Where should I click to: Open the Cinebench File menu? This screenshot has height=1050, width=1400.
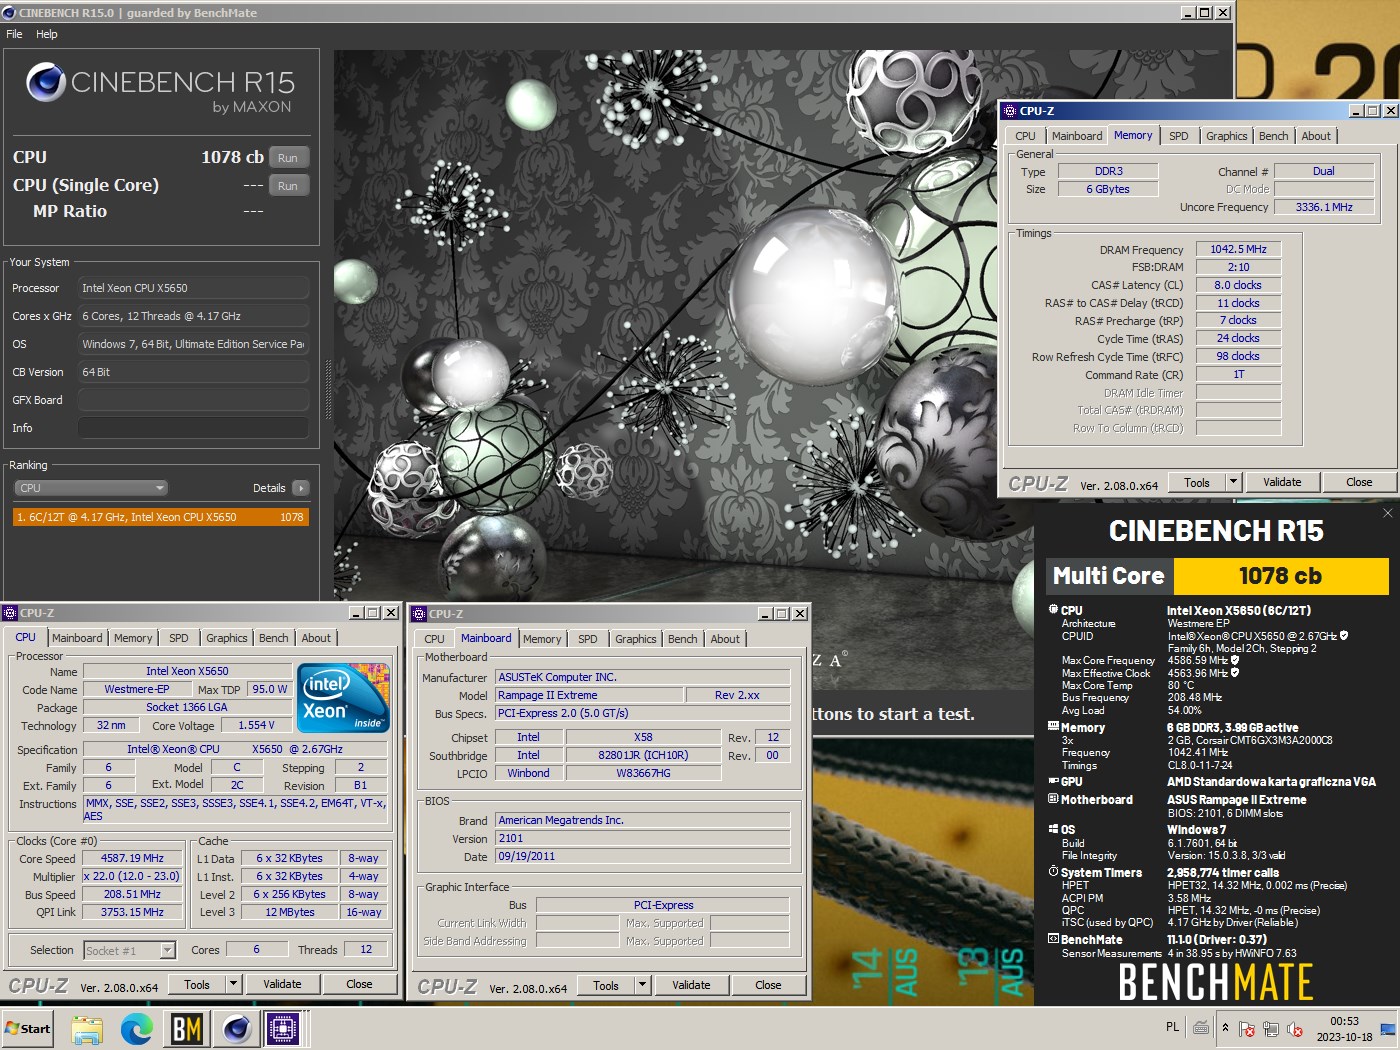click(x=14, y=34)
